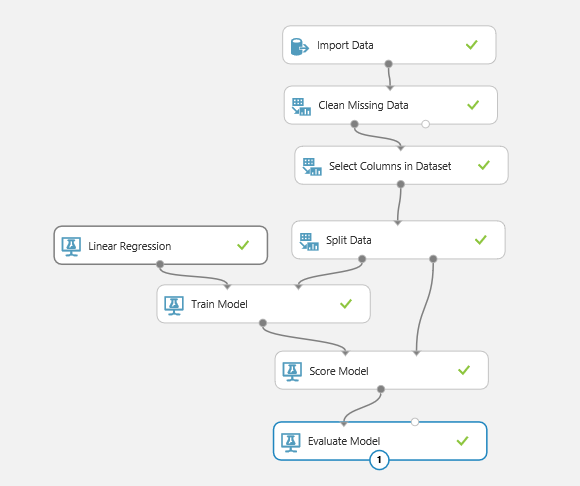Click the green checkmark on Import Data
This screenshot has width=580, height=486.
tap(472, 45)
